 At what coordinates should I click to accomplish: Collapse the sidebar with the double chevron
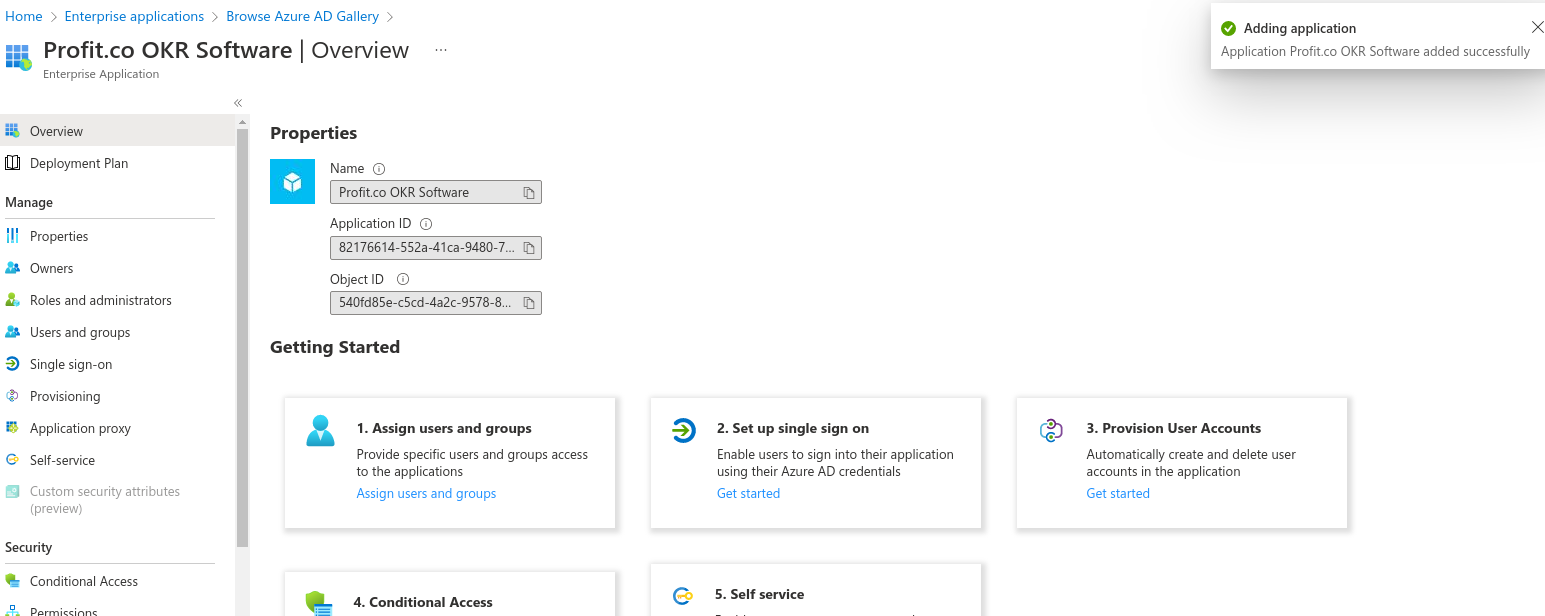[238, 103]
